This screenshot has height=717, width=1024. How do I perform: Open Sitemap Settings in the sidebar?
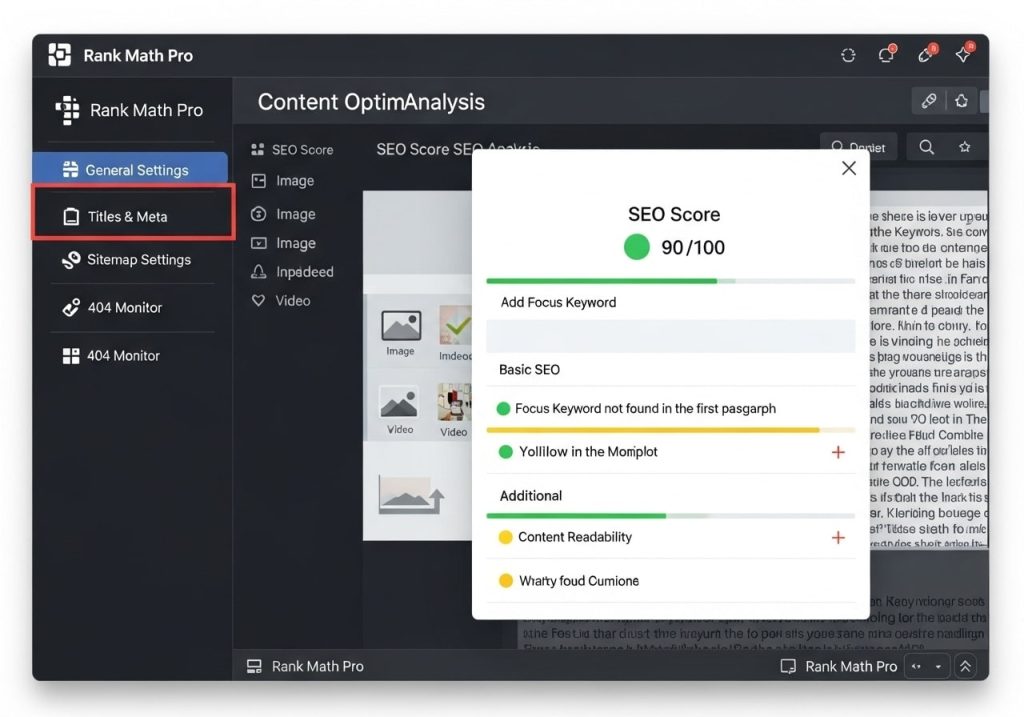pyautogui.click(x=133, y=260)
